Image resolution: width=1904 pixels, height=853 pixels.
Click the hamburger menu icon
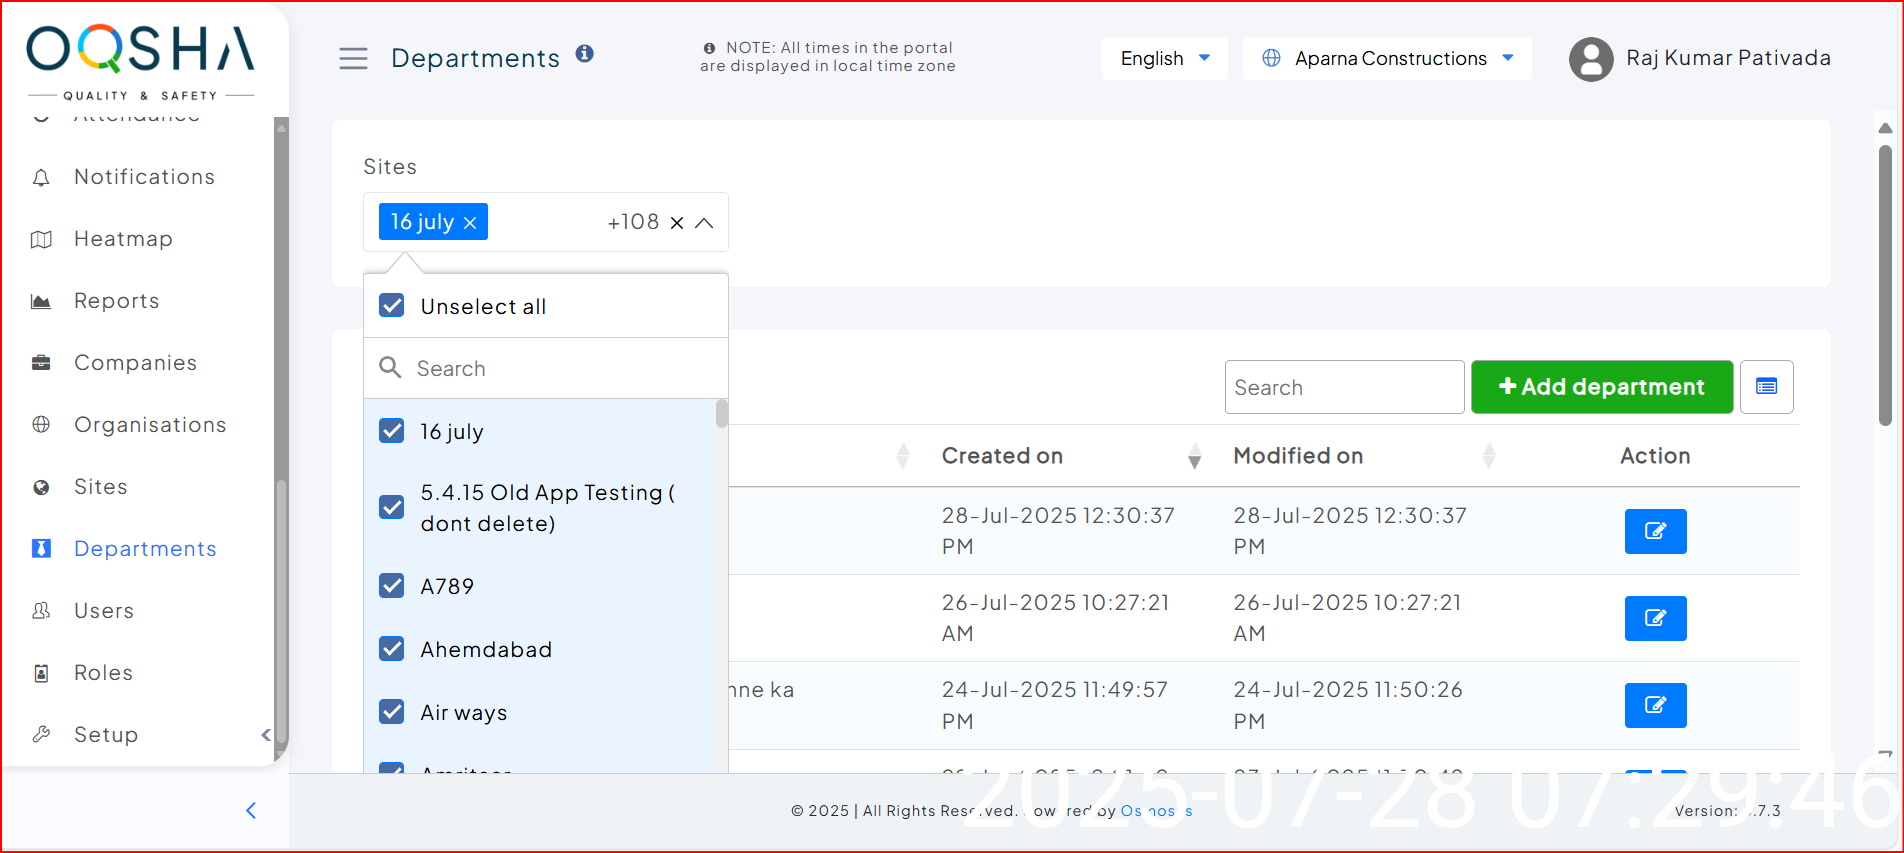(353, 59)
